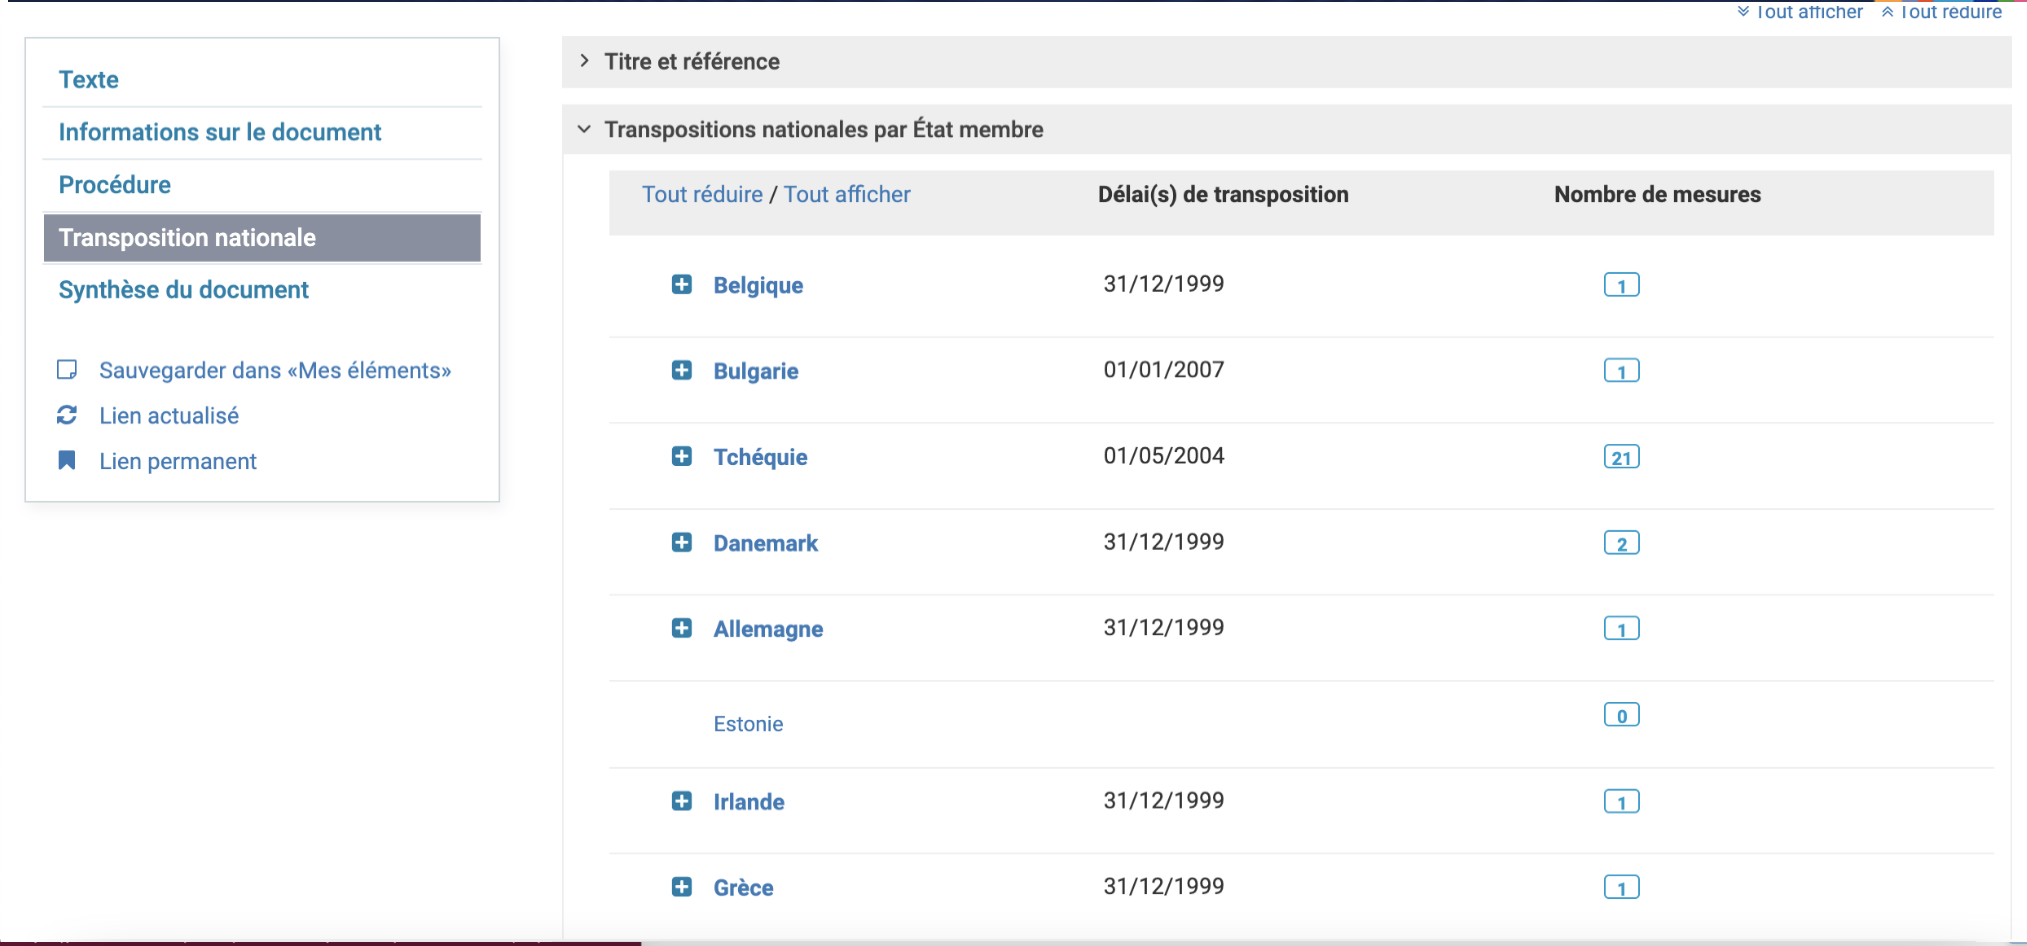Open the Texte sidebar tab
The width and height of the screenshot is (2027, 946).
click(x=89, y=80)
